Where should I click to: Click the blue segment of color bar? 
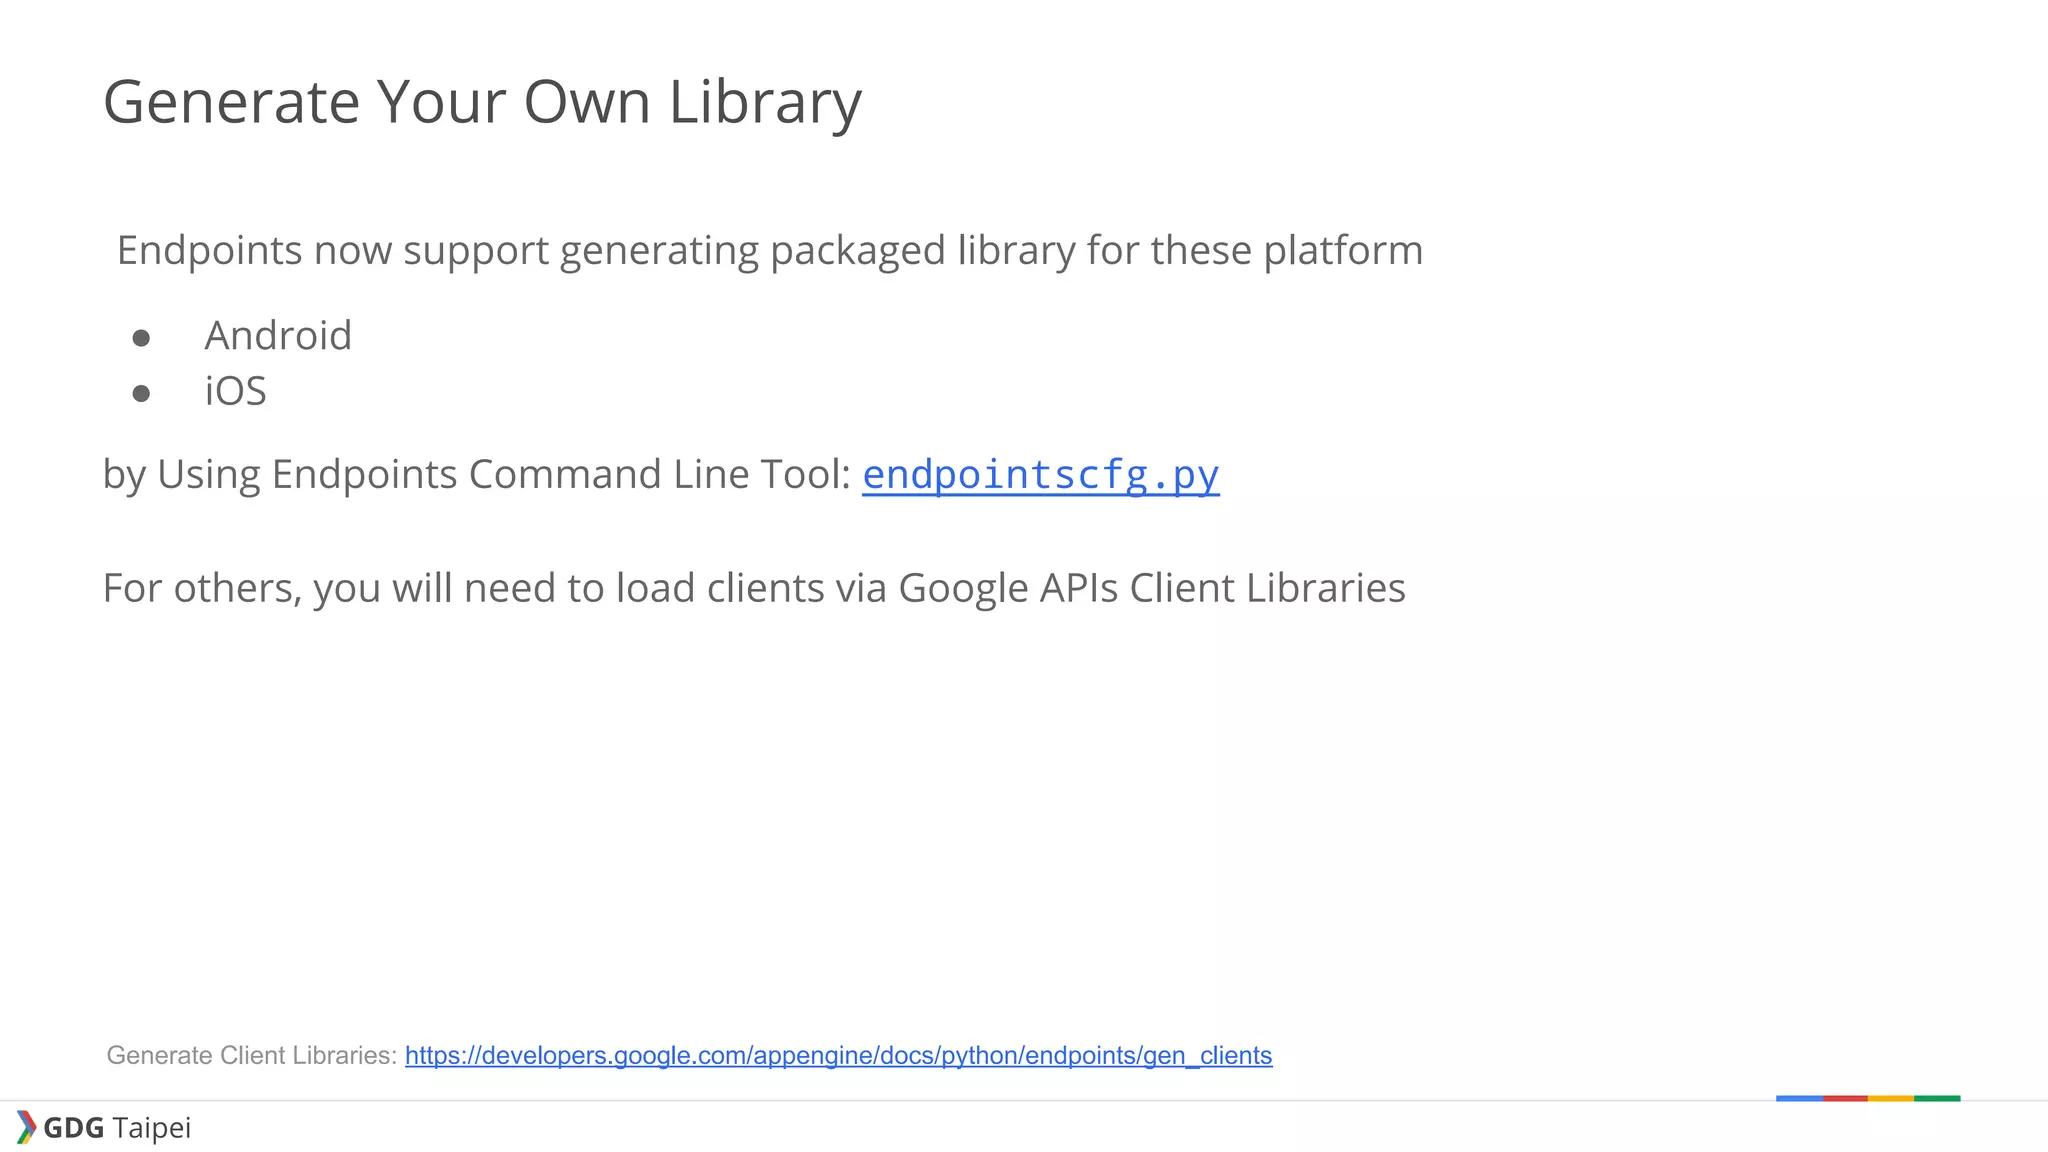(x=1799, y=1098)
